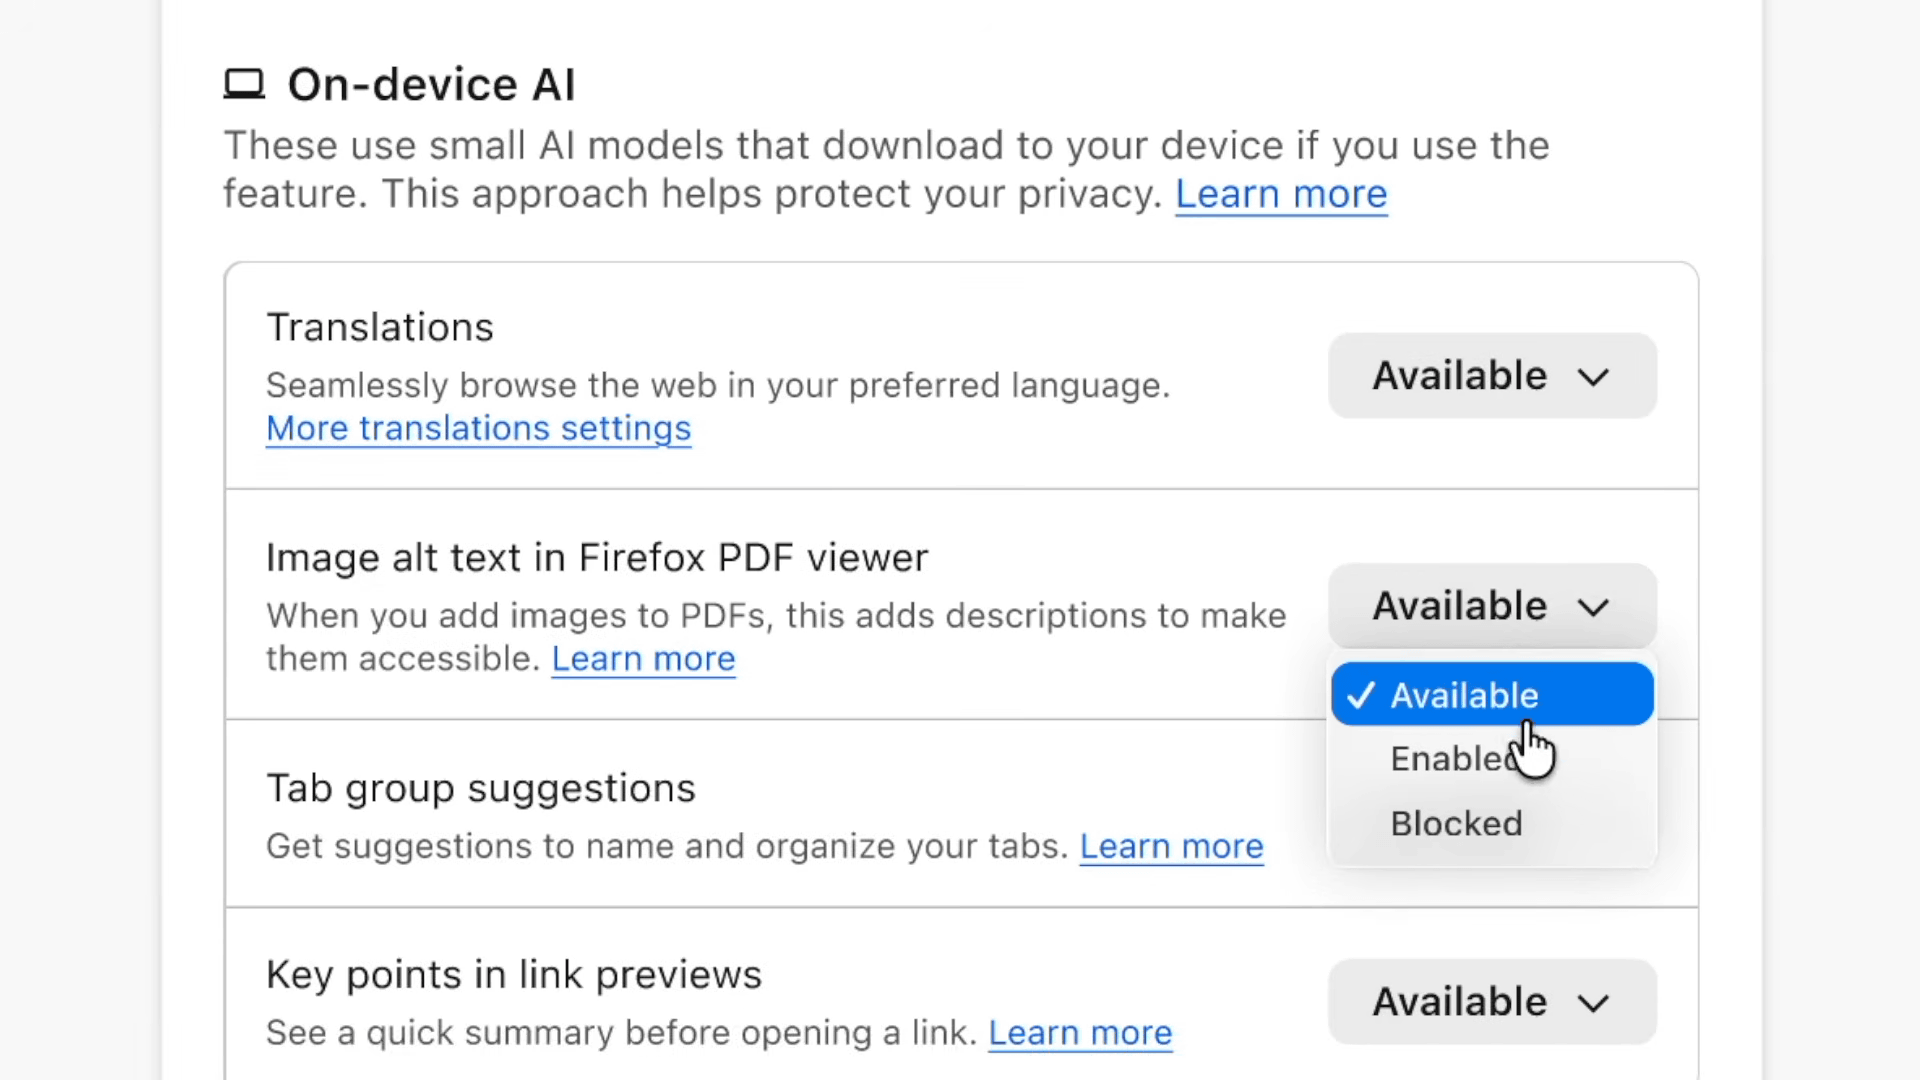Open Learn more link about on-device privacy
The width and height of the screenshot is (1920, 1080).
(x=1280, y=194)
